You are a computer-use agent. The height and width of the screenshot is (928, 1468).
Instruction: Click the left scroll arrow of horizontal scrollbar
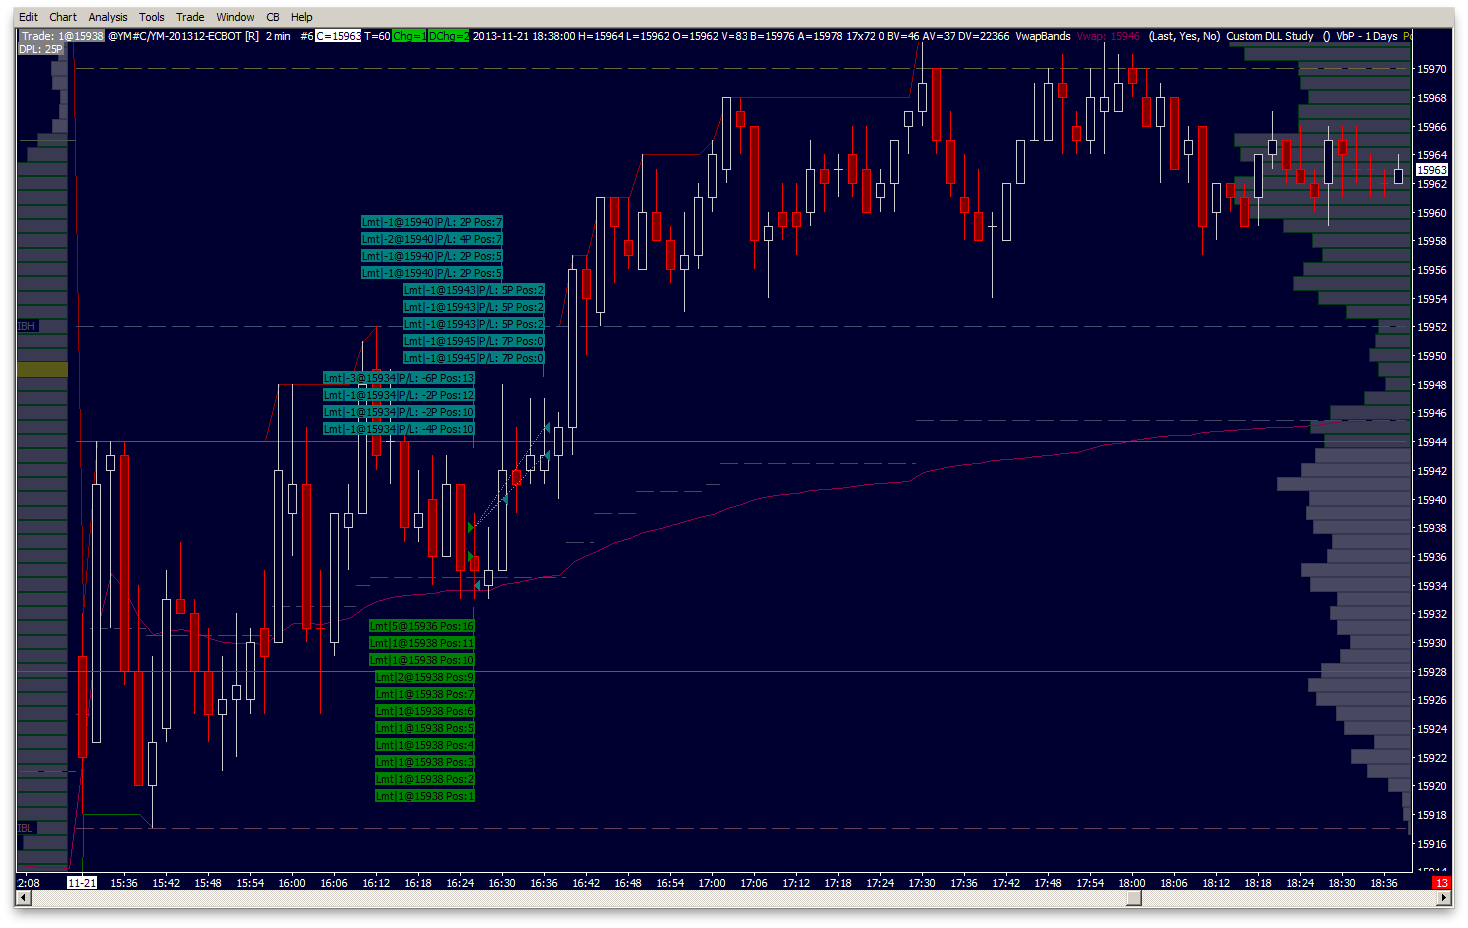click(24, 898)
